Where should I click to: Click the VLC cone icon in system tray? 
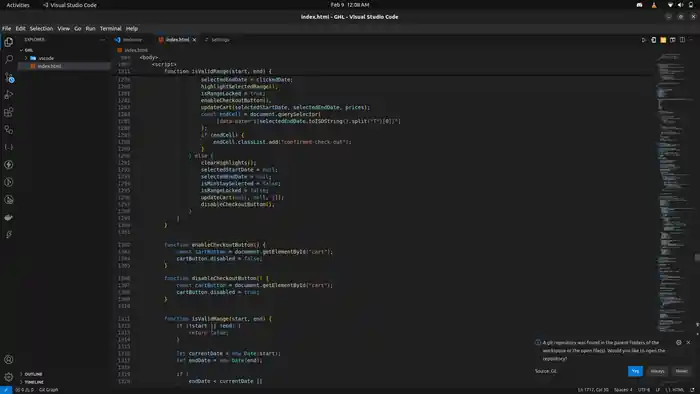[654, 5]
